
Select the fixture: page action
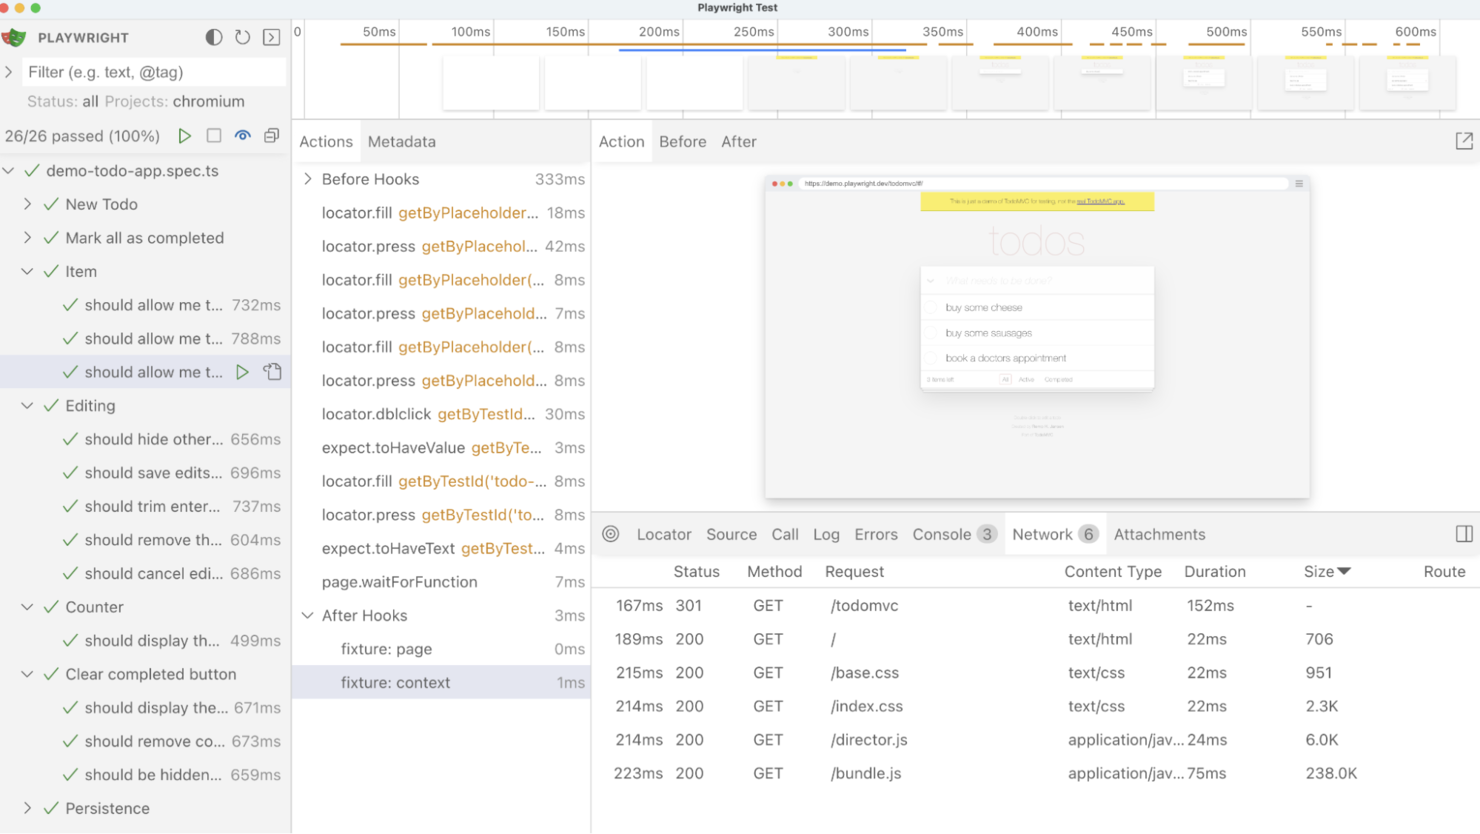tap(441, 649)
